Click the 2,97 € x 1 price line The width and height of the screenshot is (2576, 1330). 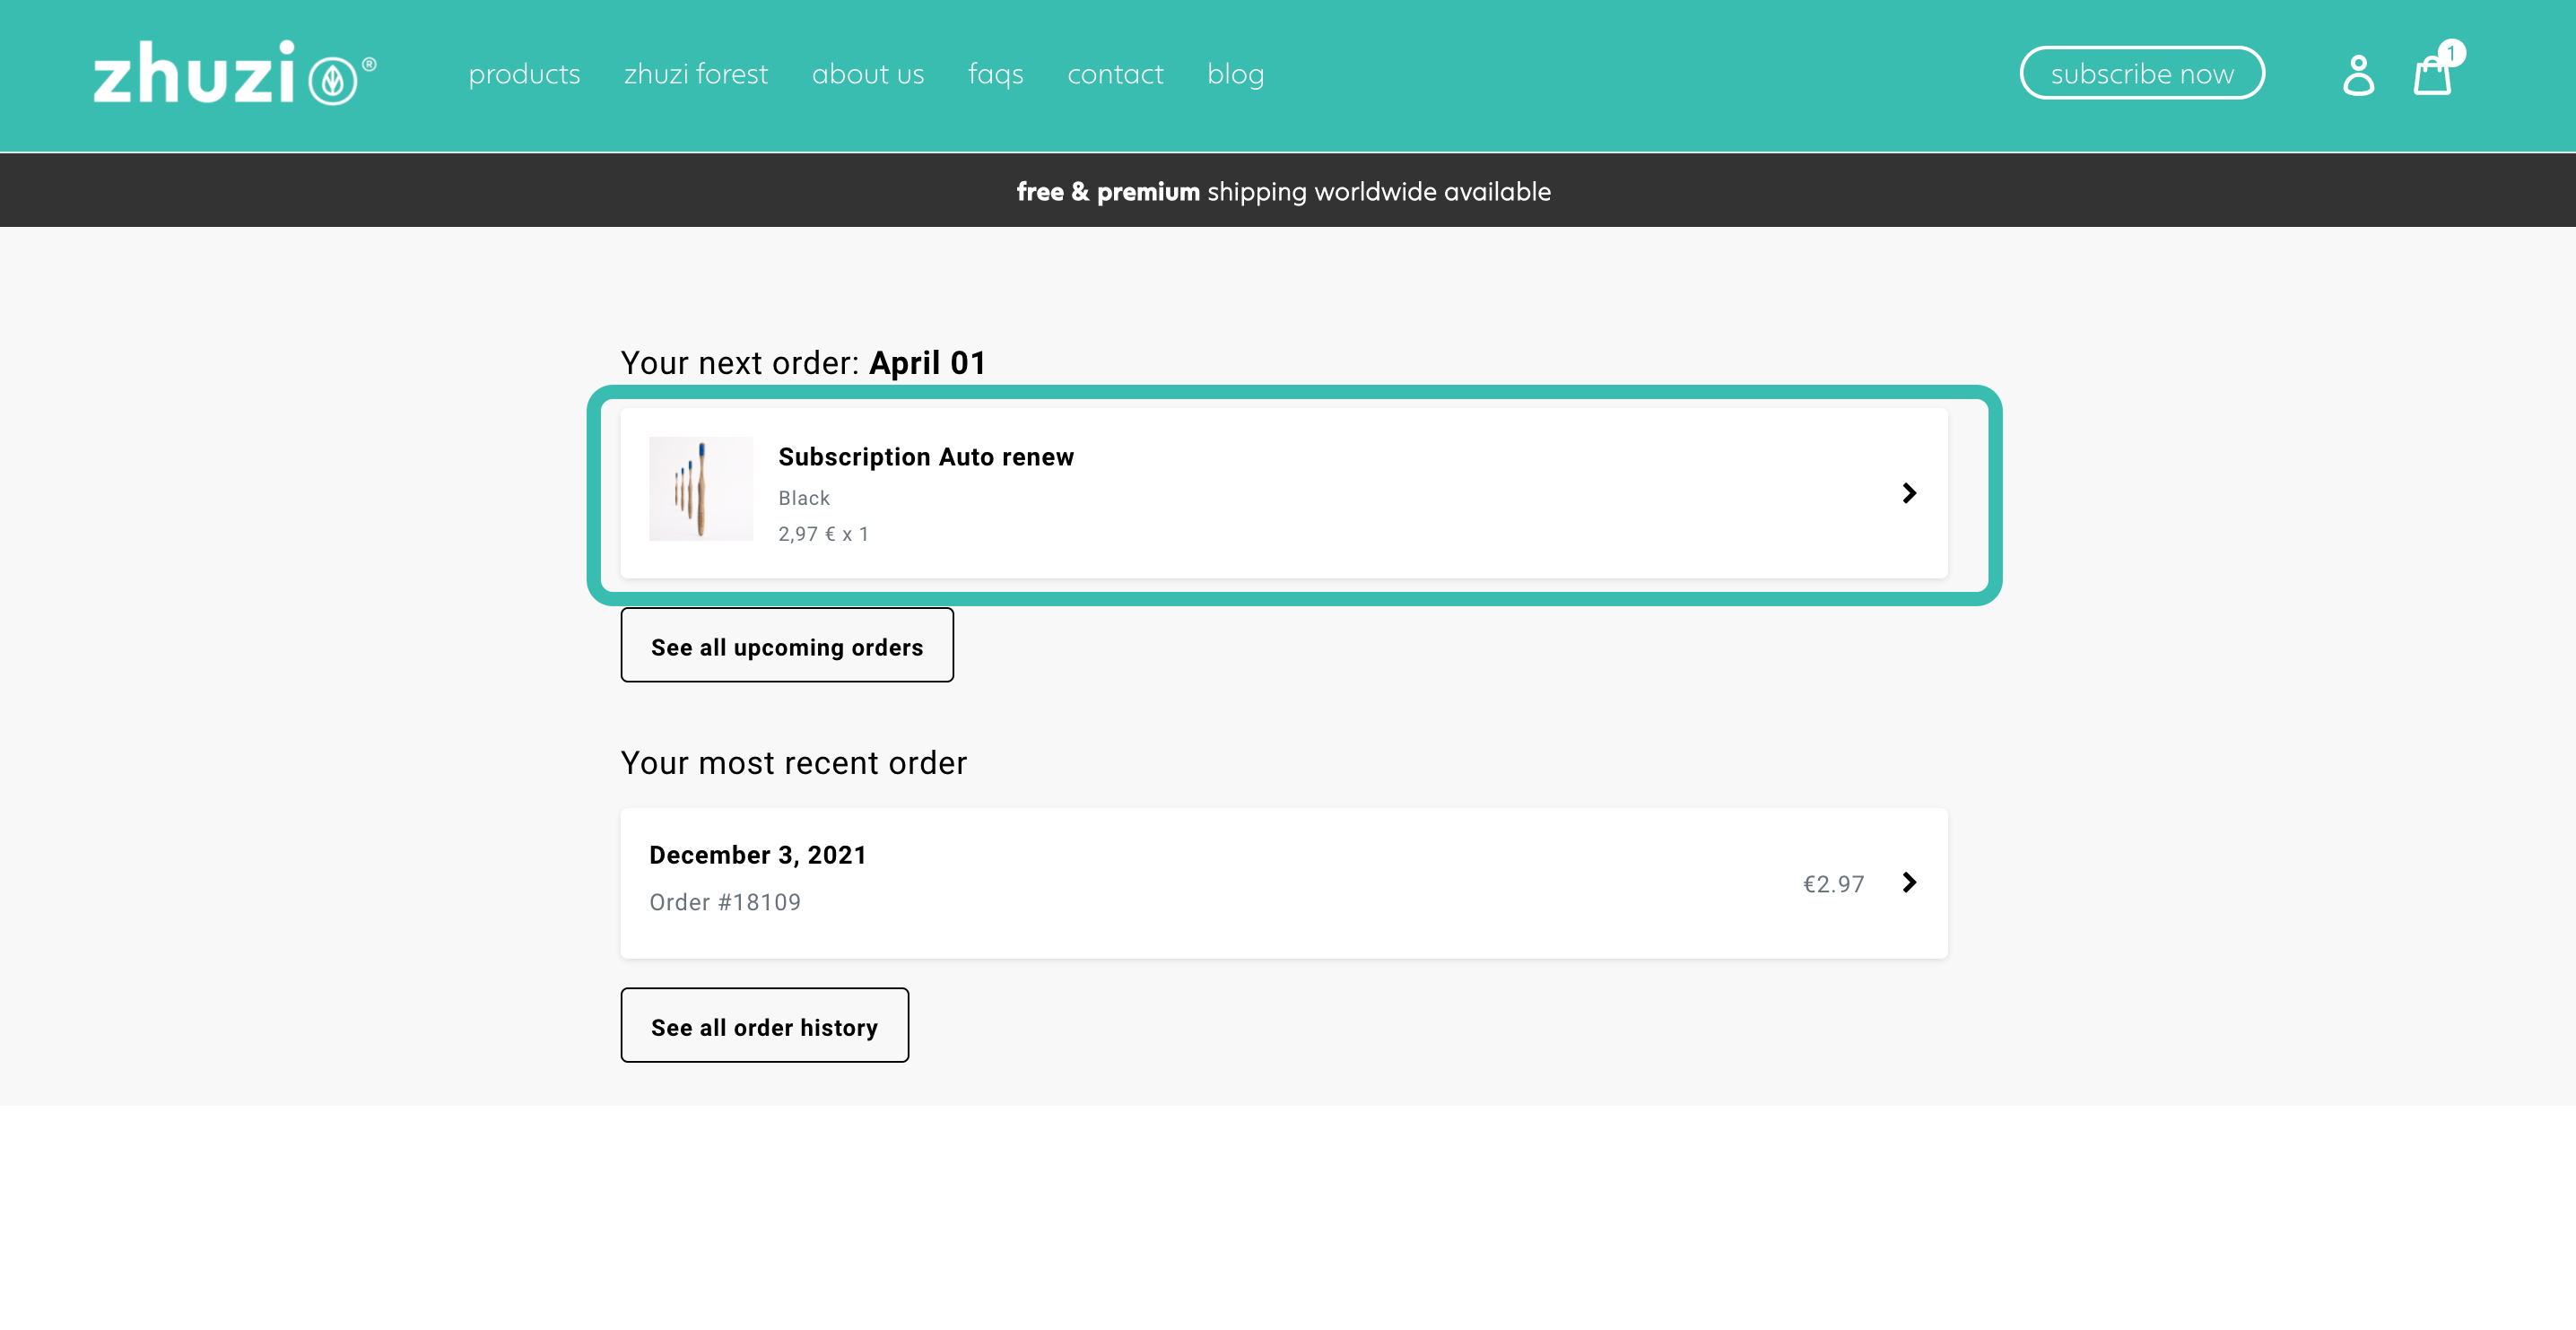click(823, 534)
